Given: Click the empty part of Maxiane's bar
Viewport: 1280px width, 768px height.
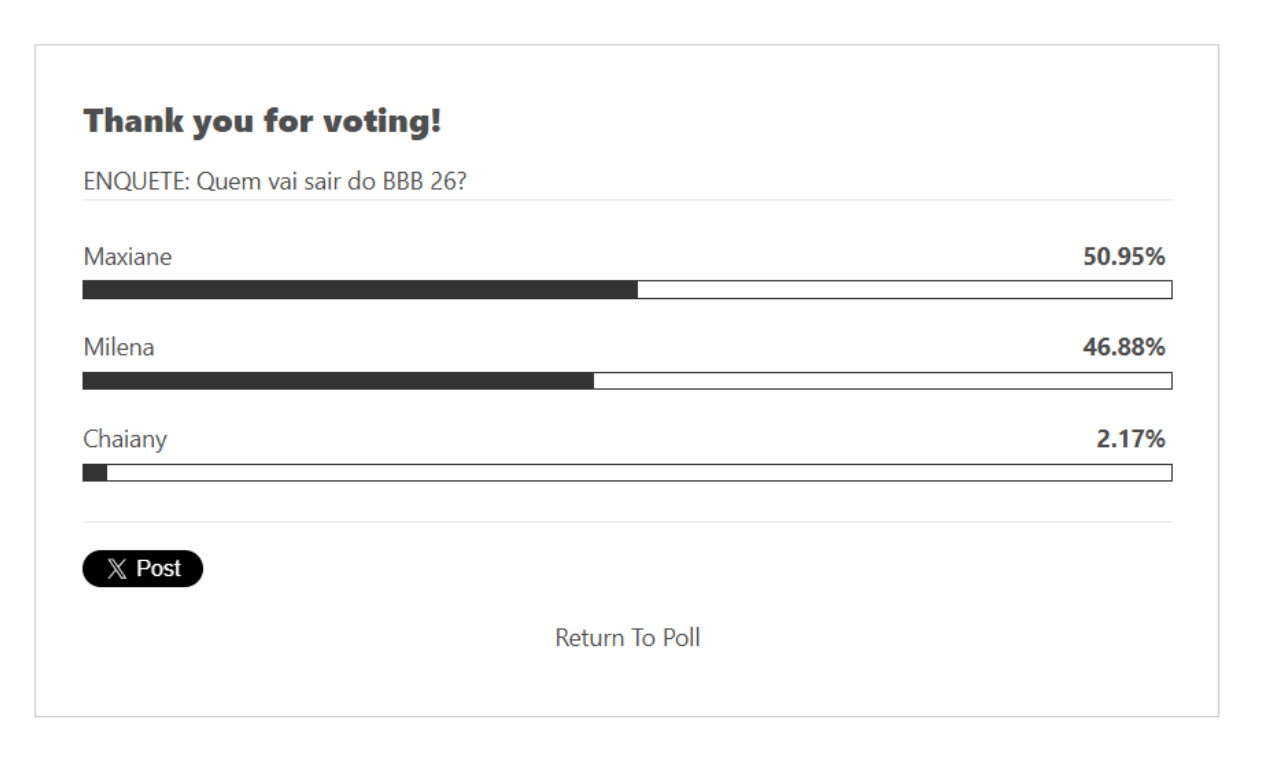Looking at the screenshot, I should point(904,290).
